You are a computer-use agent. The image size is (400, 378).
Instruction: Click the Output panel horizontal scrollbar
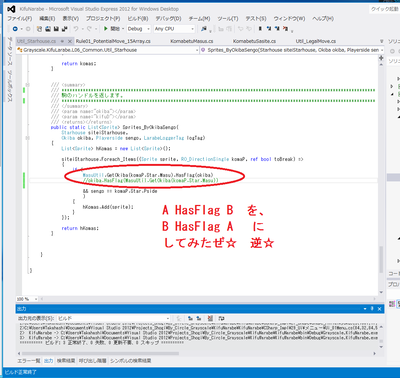pyautogui.click(x=197, y=353)
